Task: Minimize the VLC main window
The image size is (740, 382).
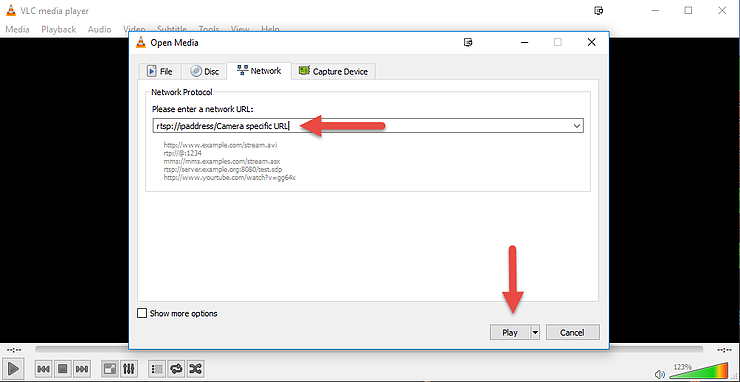Action: [x=655, y=10]
